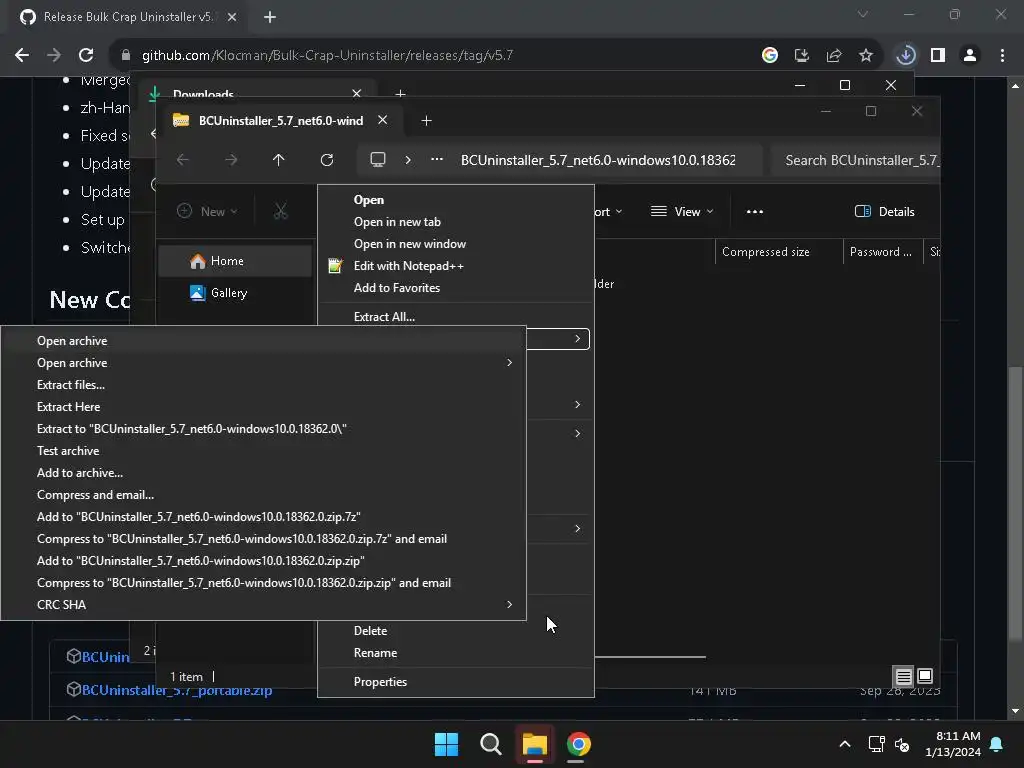Open the See more ellipsis in the Explorer toolbar

[x=755, y=212]
